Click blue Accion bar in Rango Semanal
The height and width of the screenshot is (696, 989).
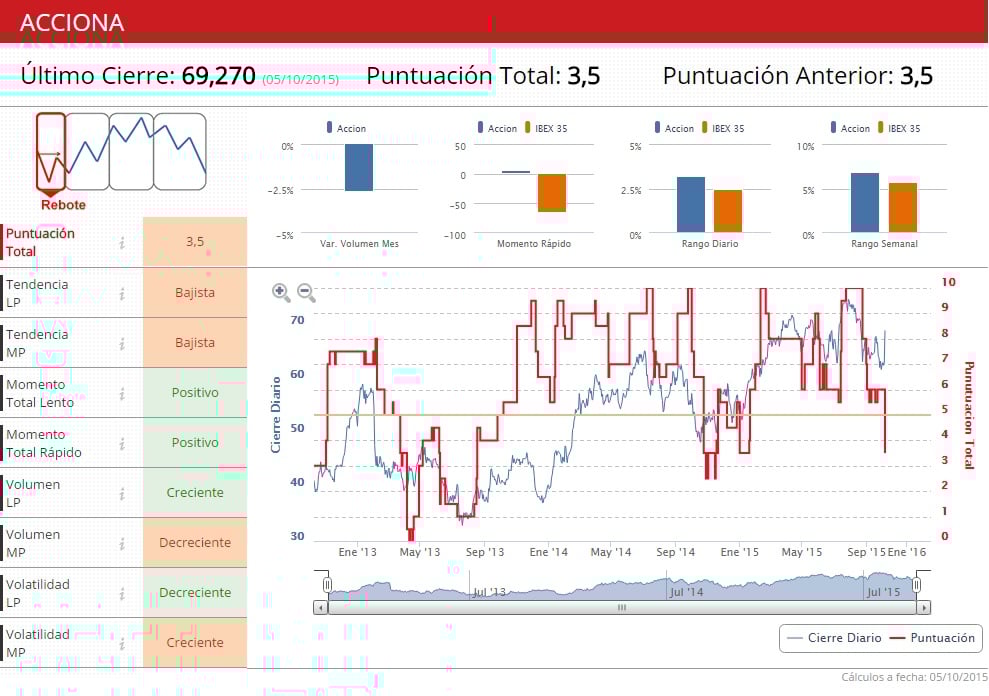coord(865,203)
